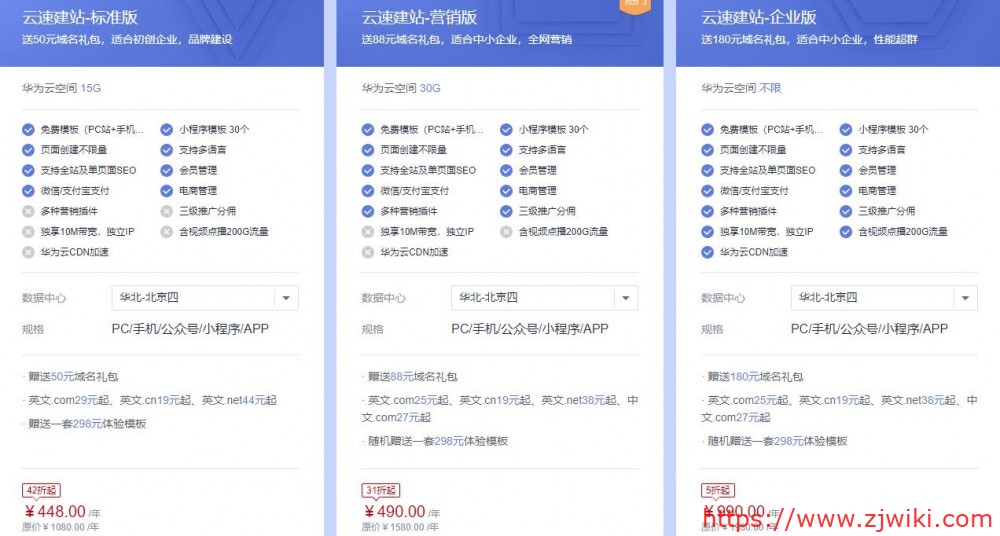Click 多种营销插件 check icon in 营销版 card
The width and height of the screenshot is (1000, 536).
pos(367,211)
